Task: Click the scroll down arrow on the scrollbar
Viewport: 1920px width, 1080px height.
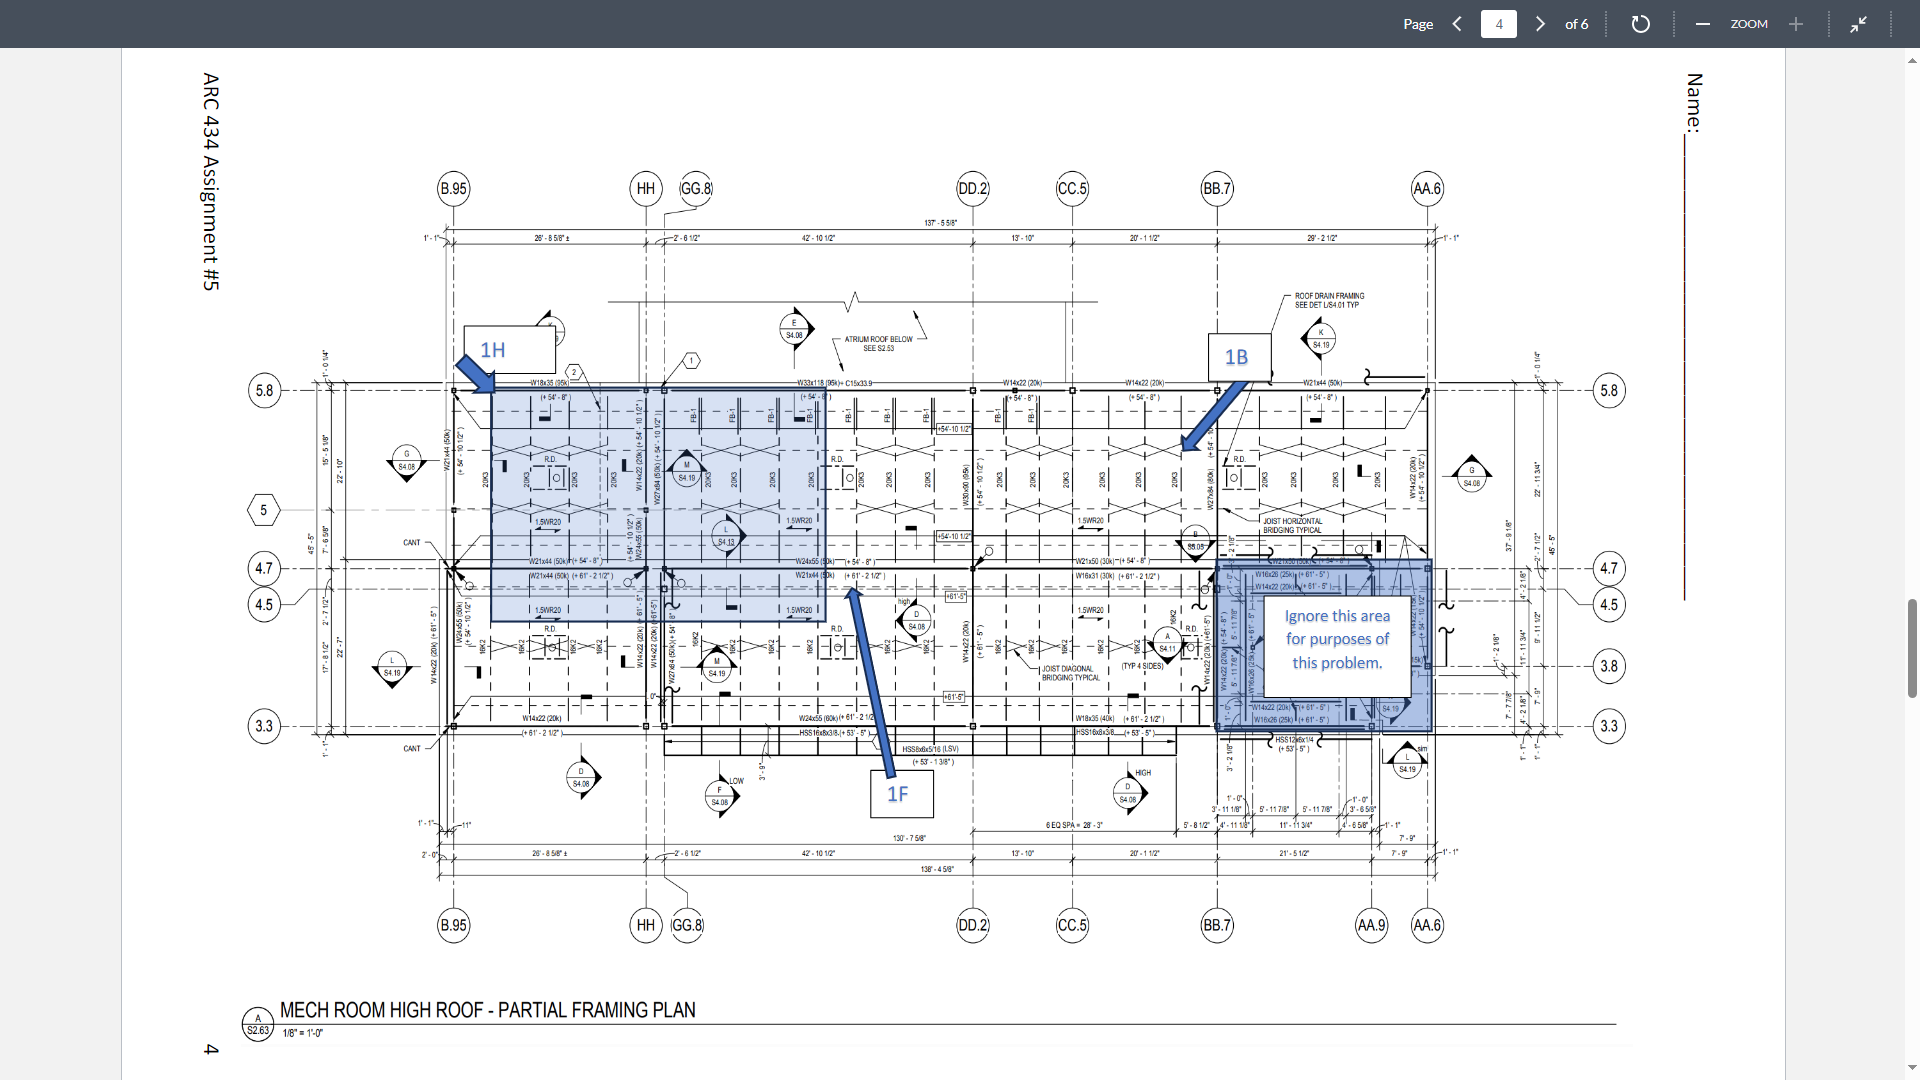Action: tap(1911, 1067)
